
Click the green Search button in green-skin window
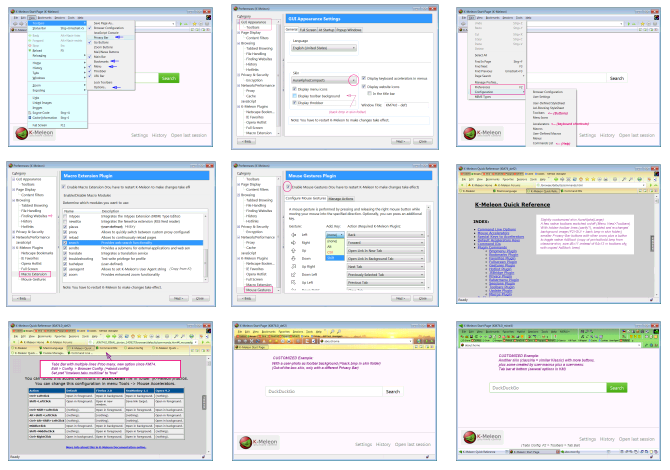coord(617,388)
